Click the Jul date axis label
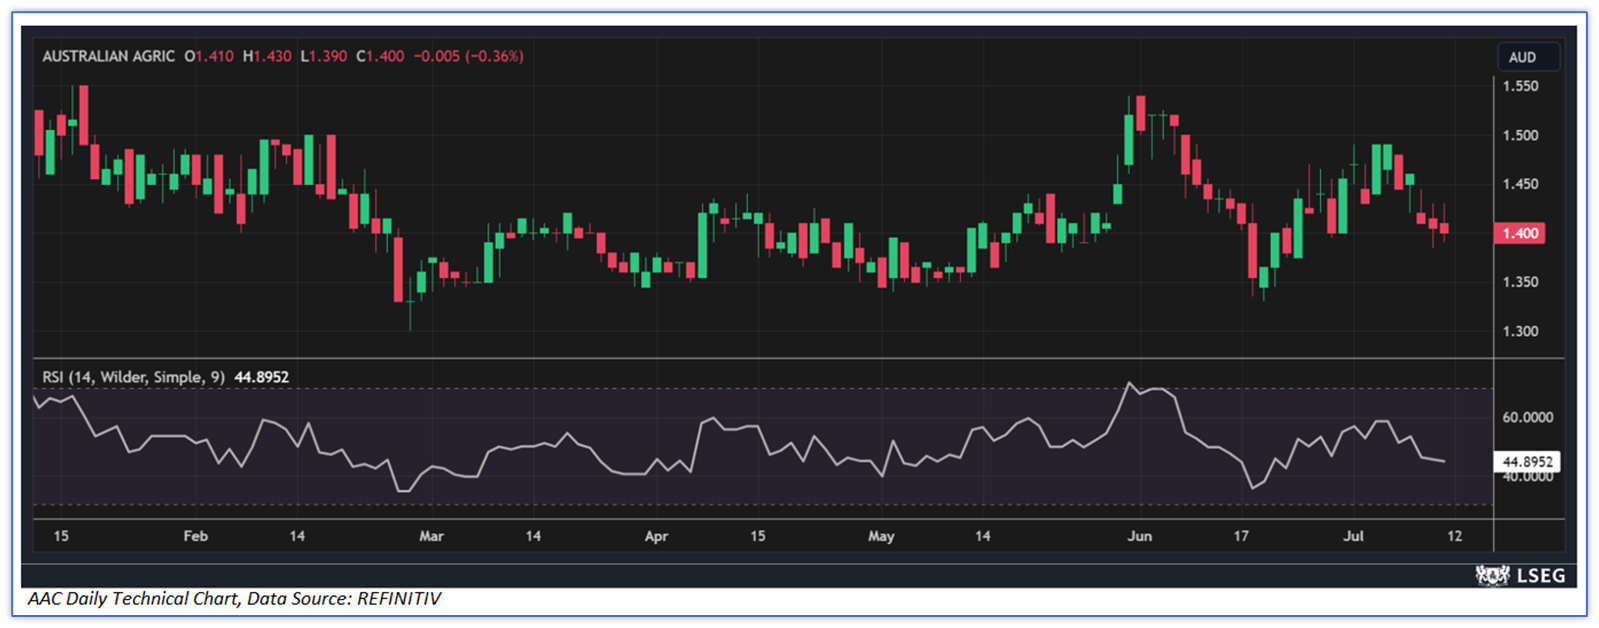1599x628 pixels. [1353, 536]
